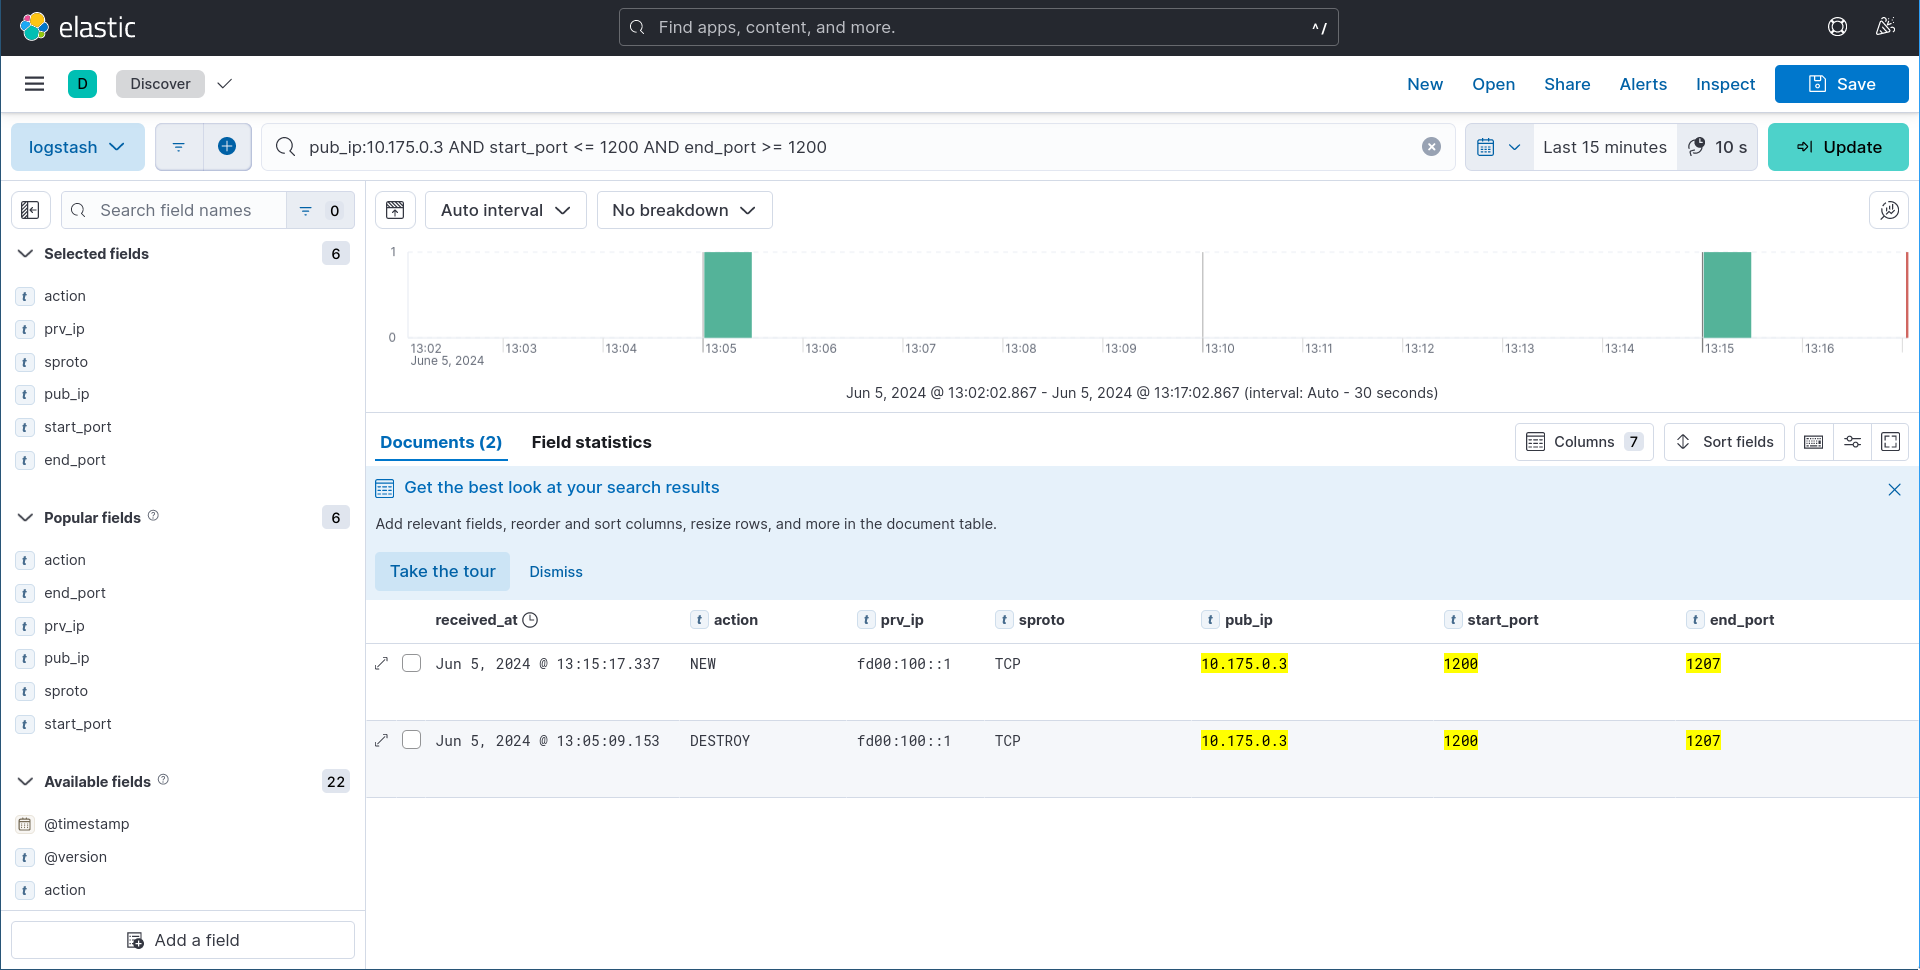Open the calendar quick date menu
The width and height of the screenshot is (1920, 970).
[1498, 147]
